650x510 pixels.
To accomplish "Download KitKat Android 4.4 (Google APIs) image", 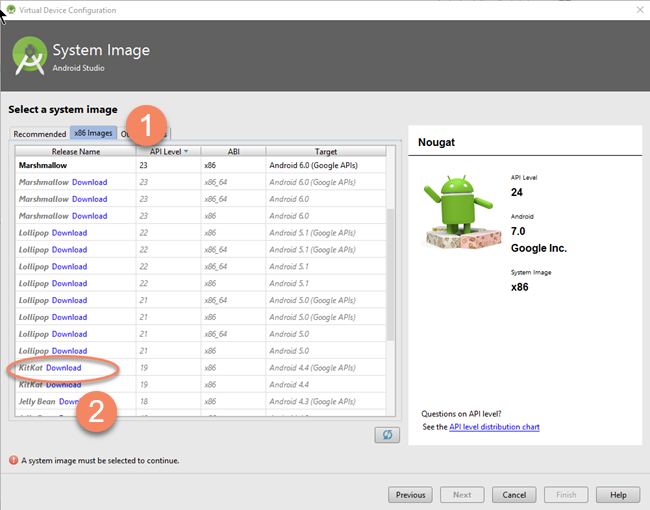I will 64,368.
